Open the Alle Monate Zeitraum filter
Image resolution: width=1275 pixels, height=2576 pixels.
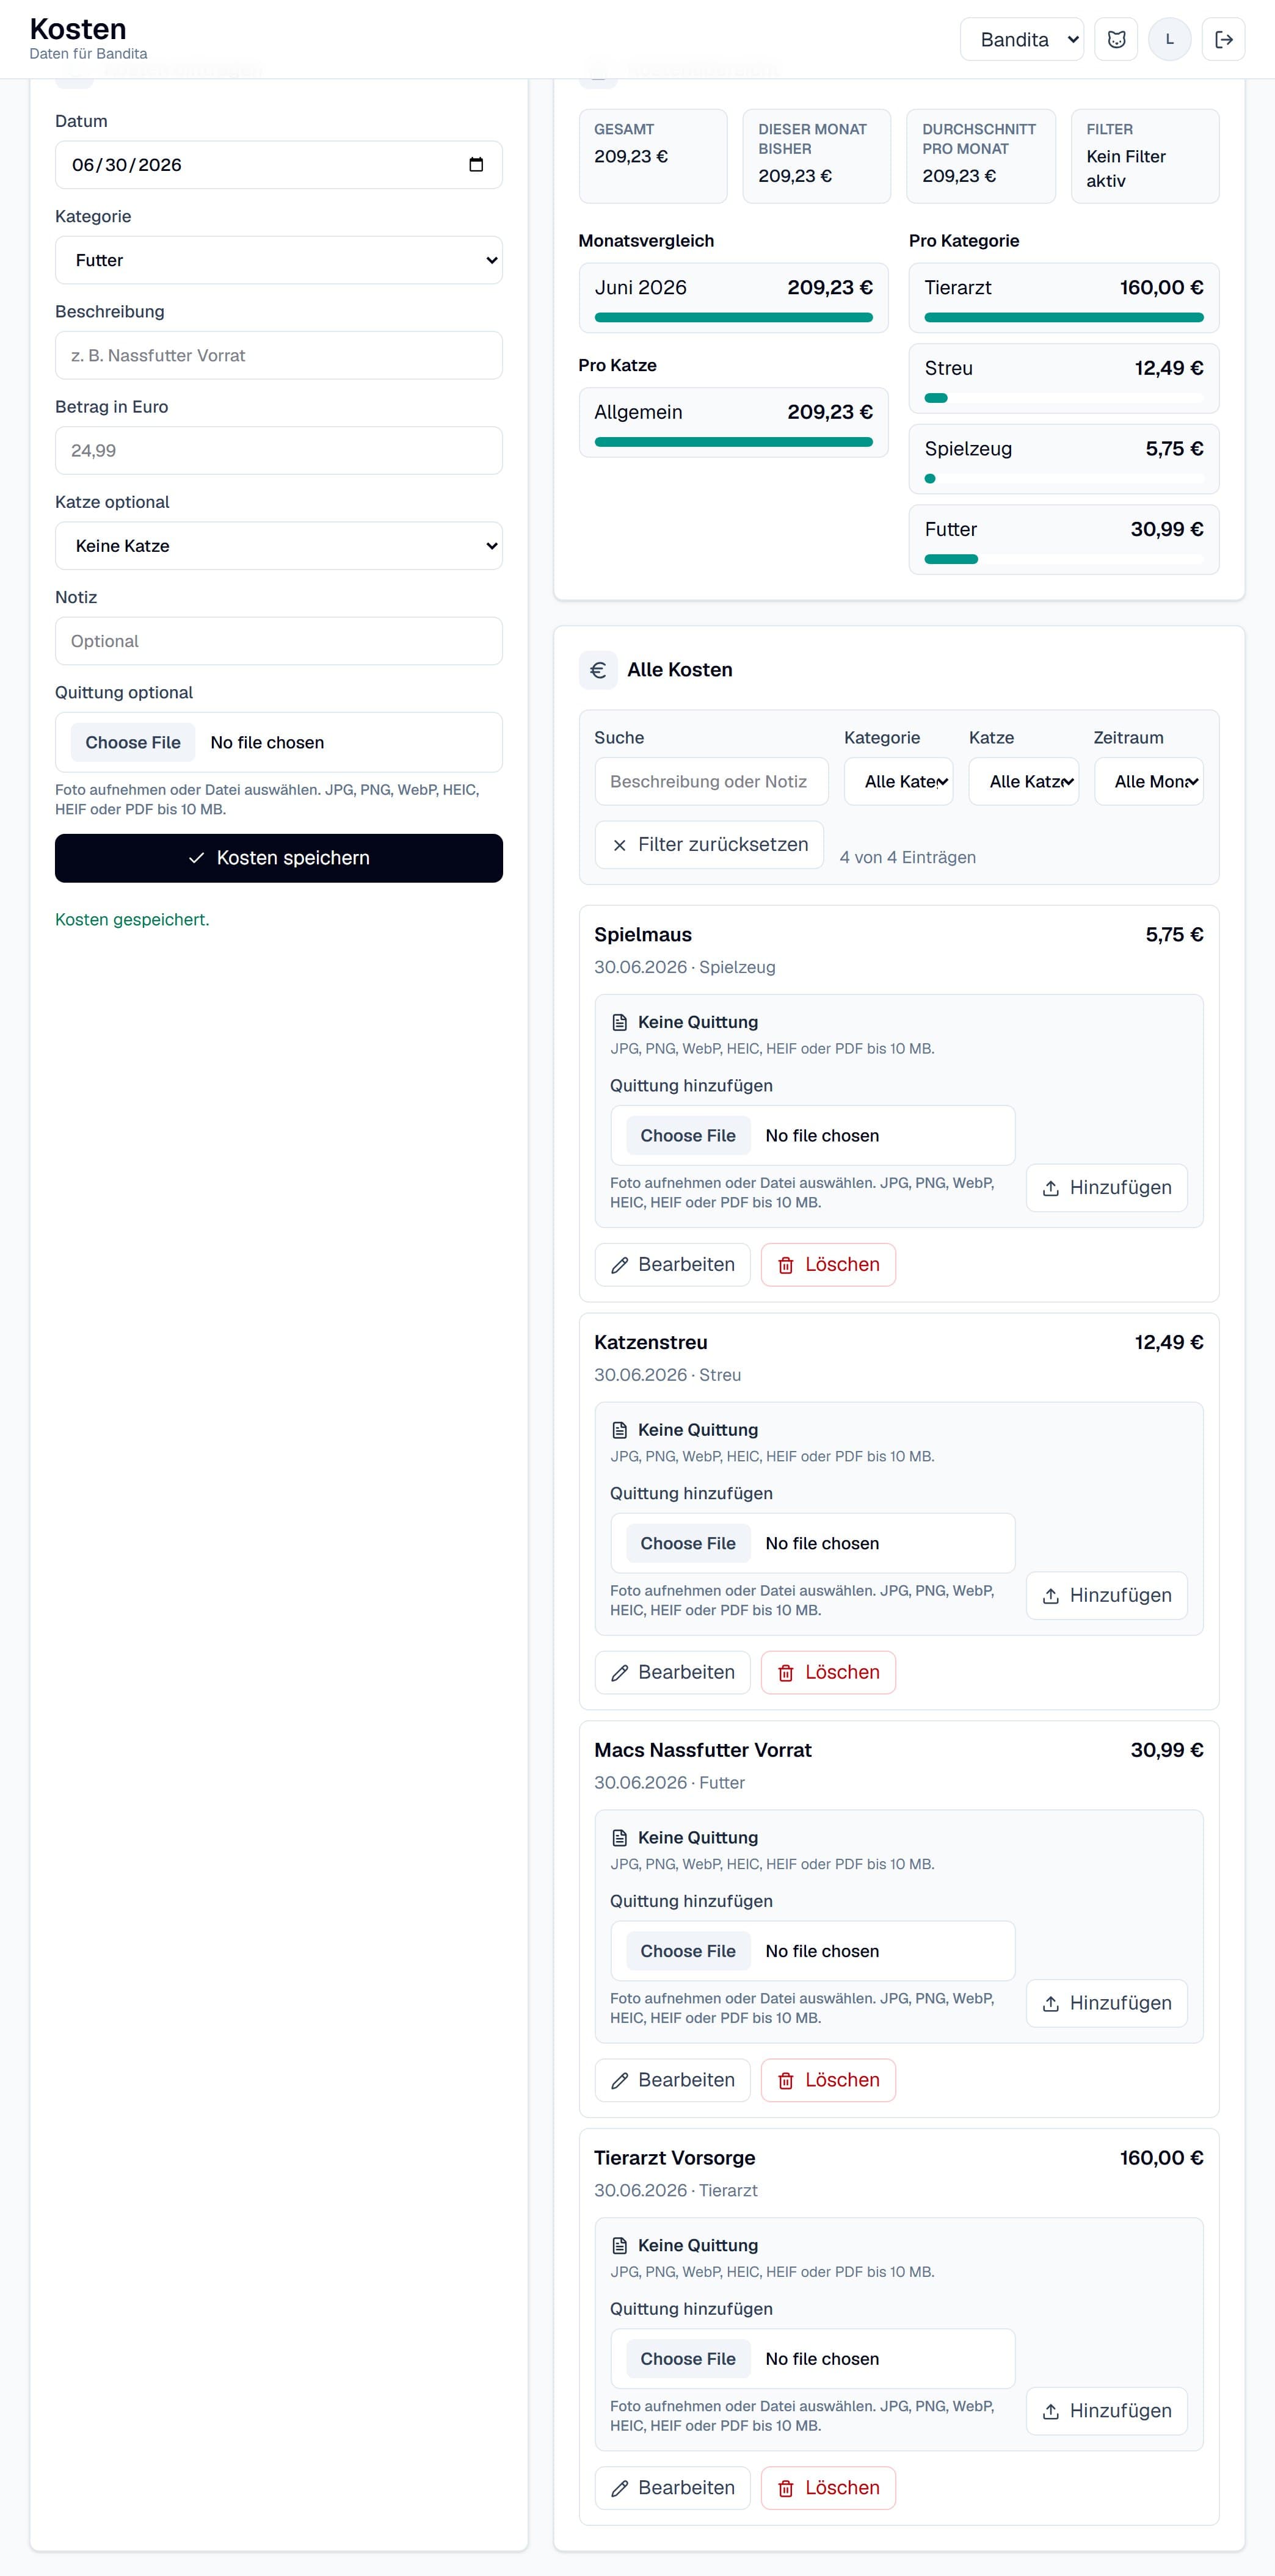(x=1148, y=781)
